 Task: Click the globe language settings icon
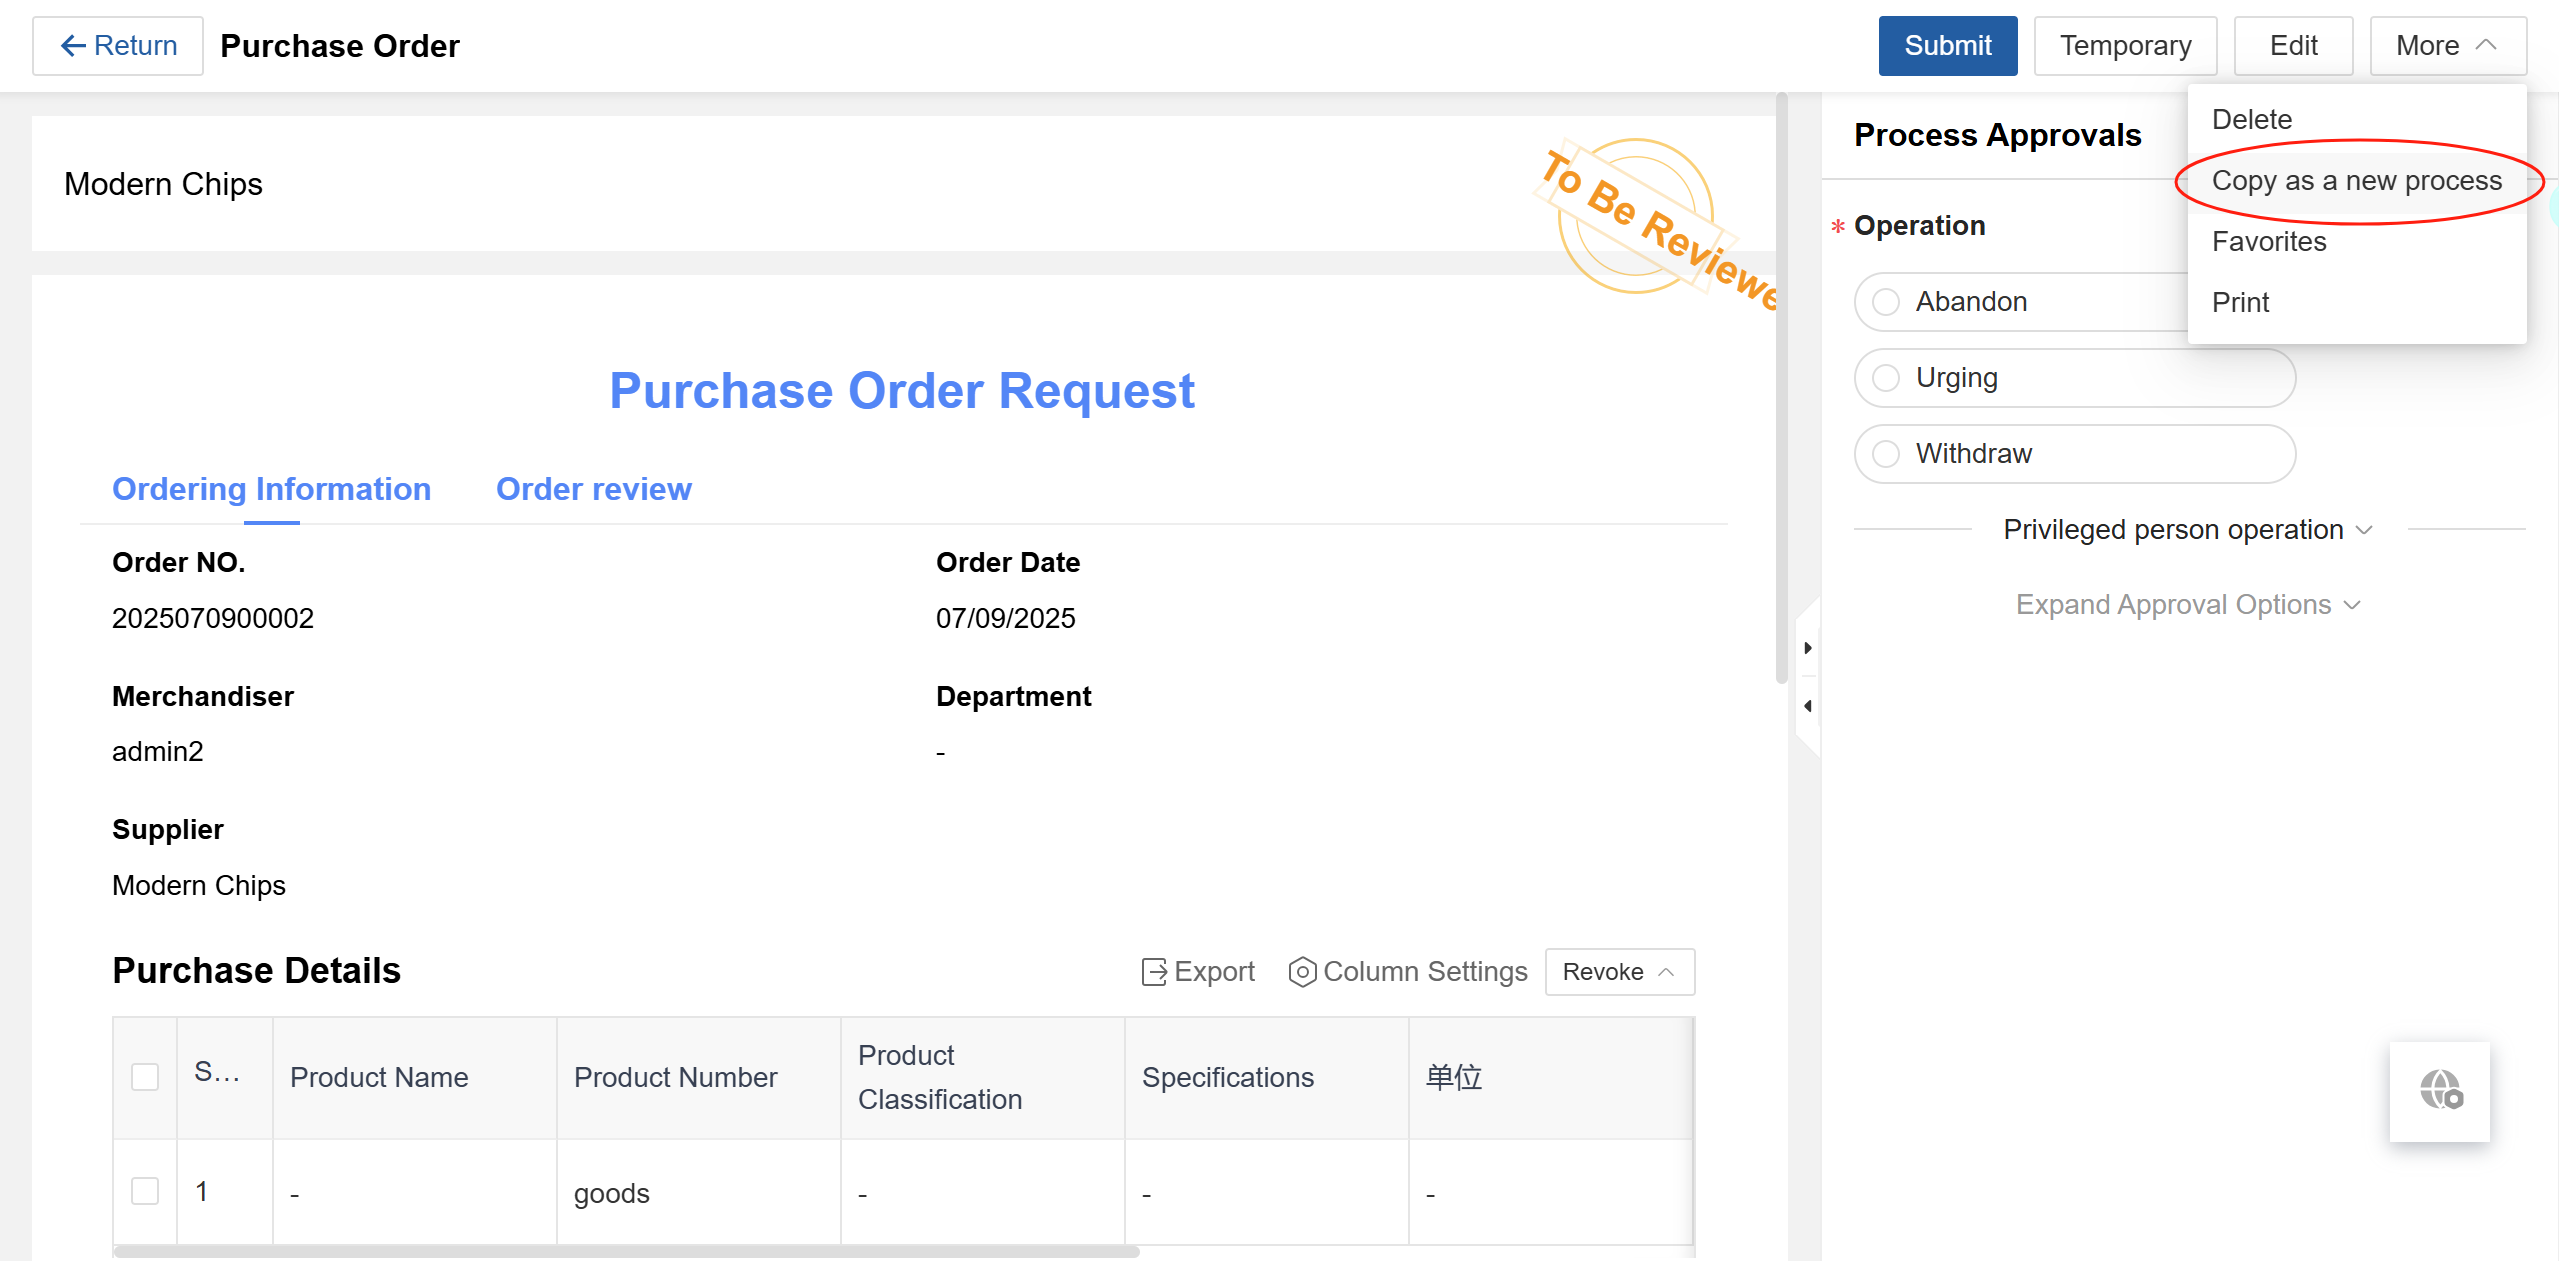(2439, 1091)
